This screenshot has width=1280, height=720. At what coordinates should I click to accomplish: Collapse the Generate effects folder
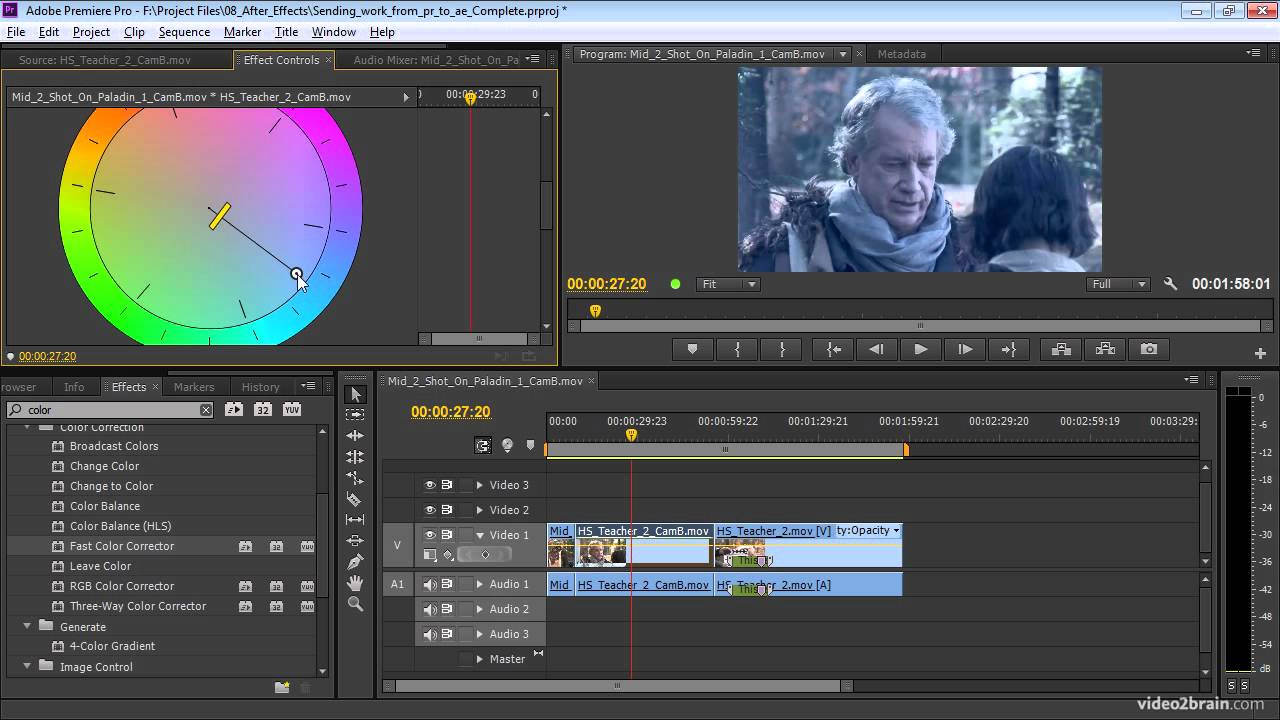[x=27, y=627]
